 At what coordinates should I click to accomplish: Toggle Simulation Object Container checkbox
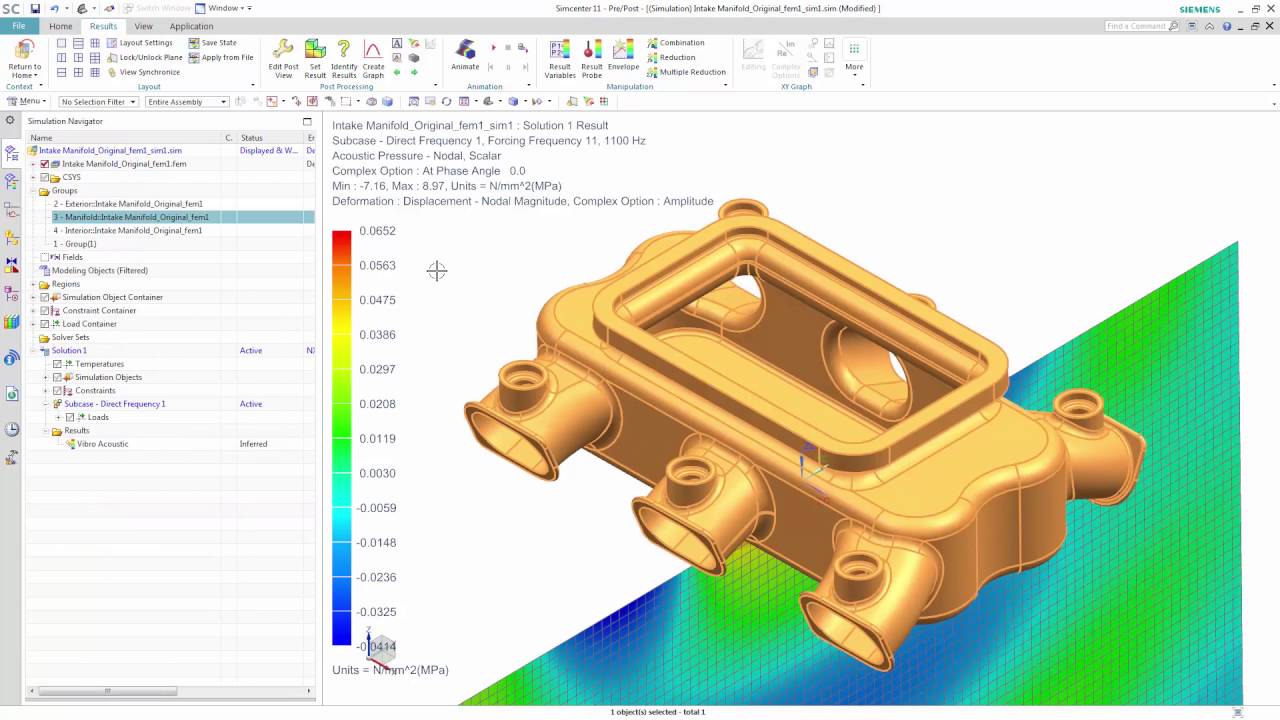44,297
